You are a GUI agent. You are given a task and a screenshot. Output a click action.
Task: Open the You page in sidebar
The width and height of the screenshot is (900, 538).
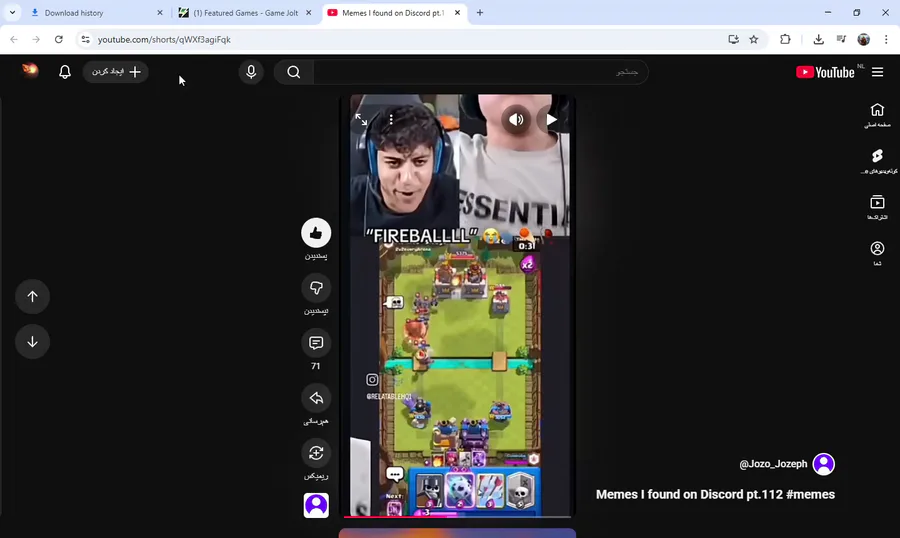click(x=877, y=253)
